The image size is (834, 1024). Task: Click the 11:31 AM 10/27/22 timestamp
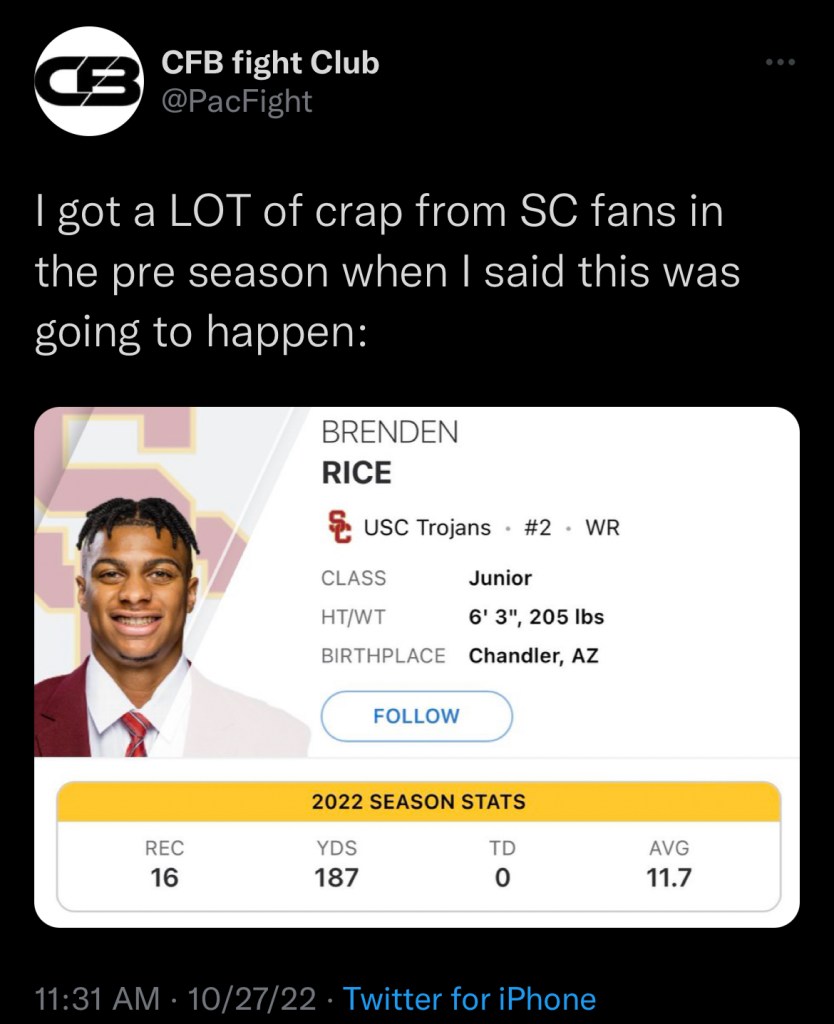(x=175, y=998)
